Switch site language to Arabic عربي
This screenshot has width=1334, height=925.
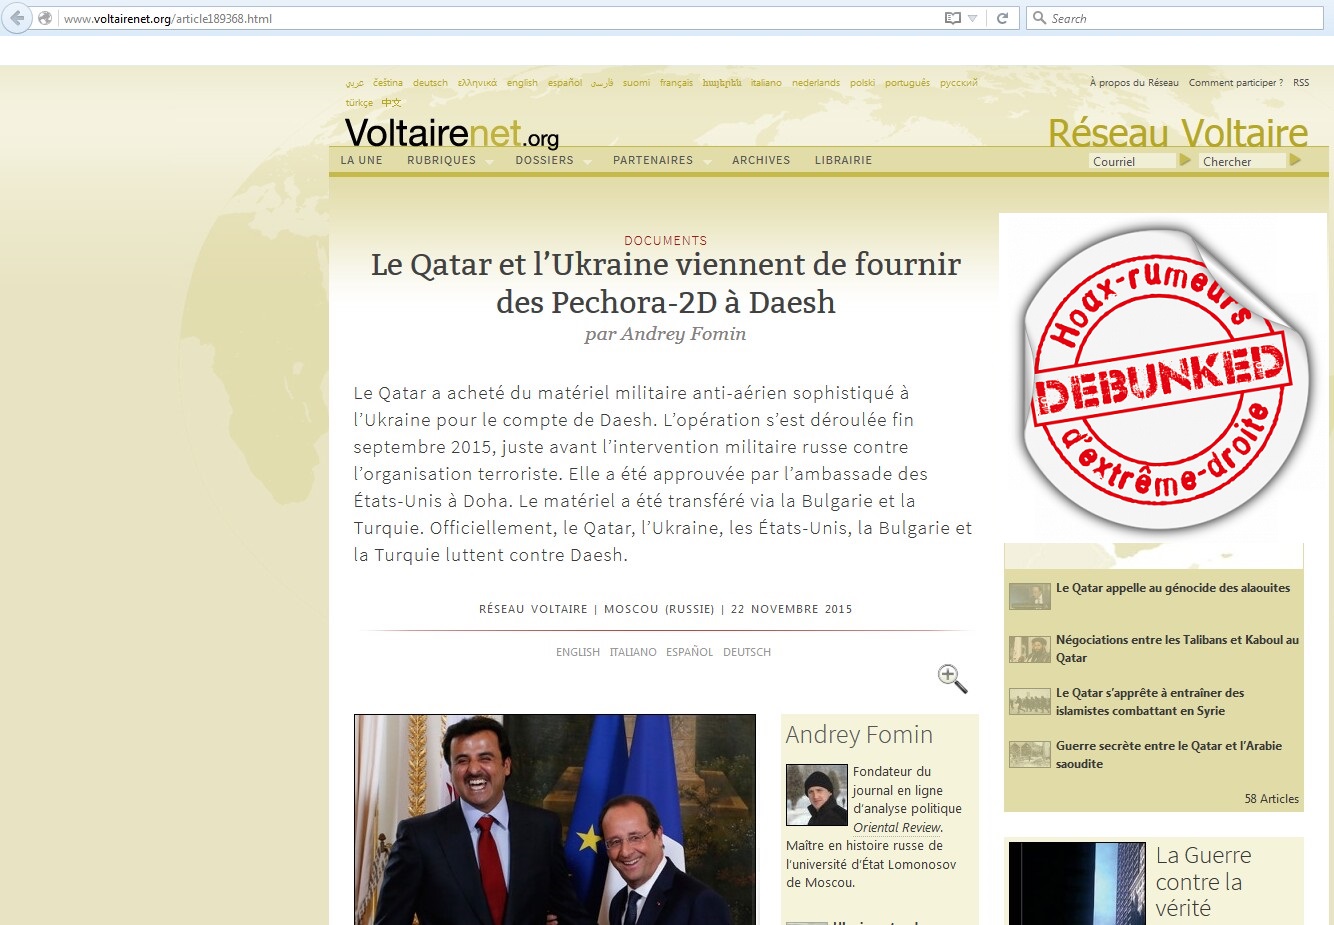tap(355, 83)
